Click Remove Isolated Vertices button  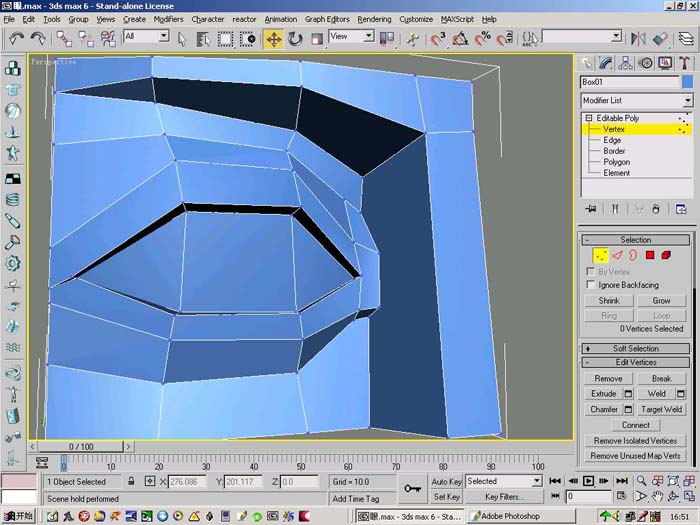(635, 441)
